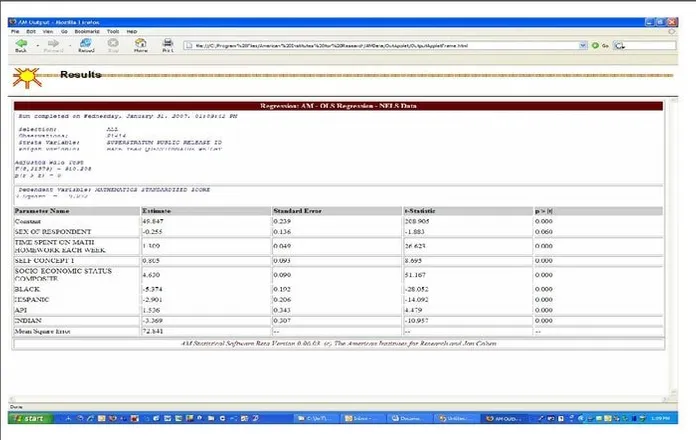Image resolution: width=696 pixels, height=440 pixels.
Task: Select the BLACK parameter row label
Action: tap(27, 289)
